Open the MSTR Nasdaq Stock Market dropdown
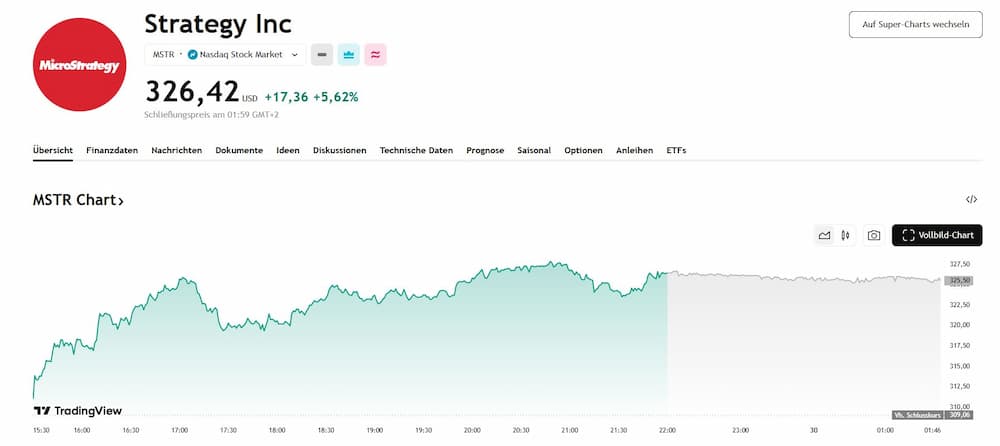Viewport: 1000px width, 446px height. point(225,55)
